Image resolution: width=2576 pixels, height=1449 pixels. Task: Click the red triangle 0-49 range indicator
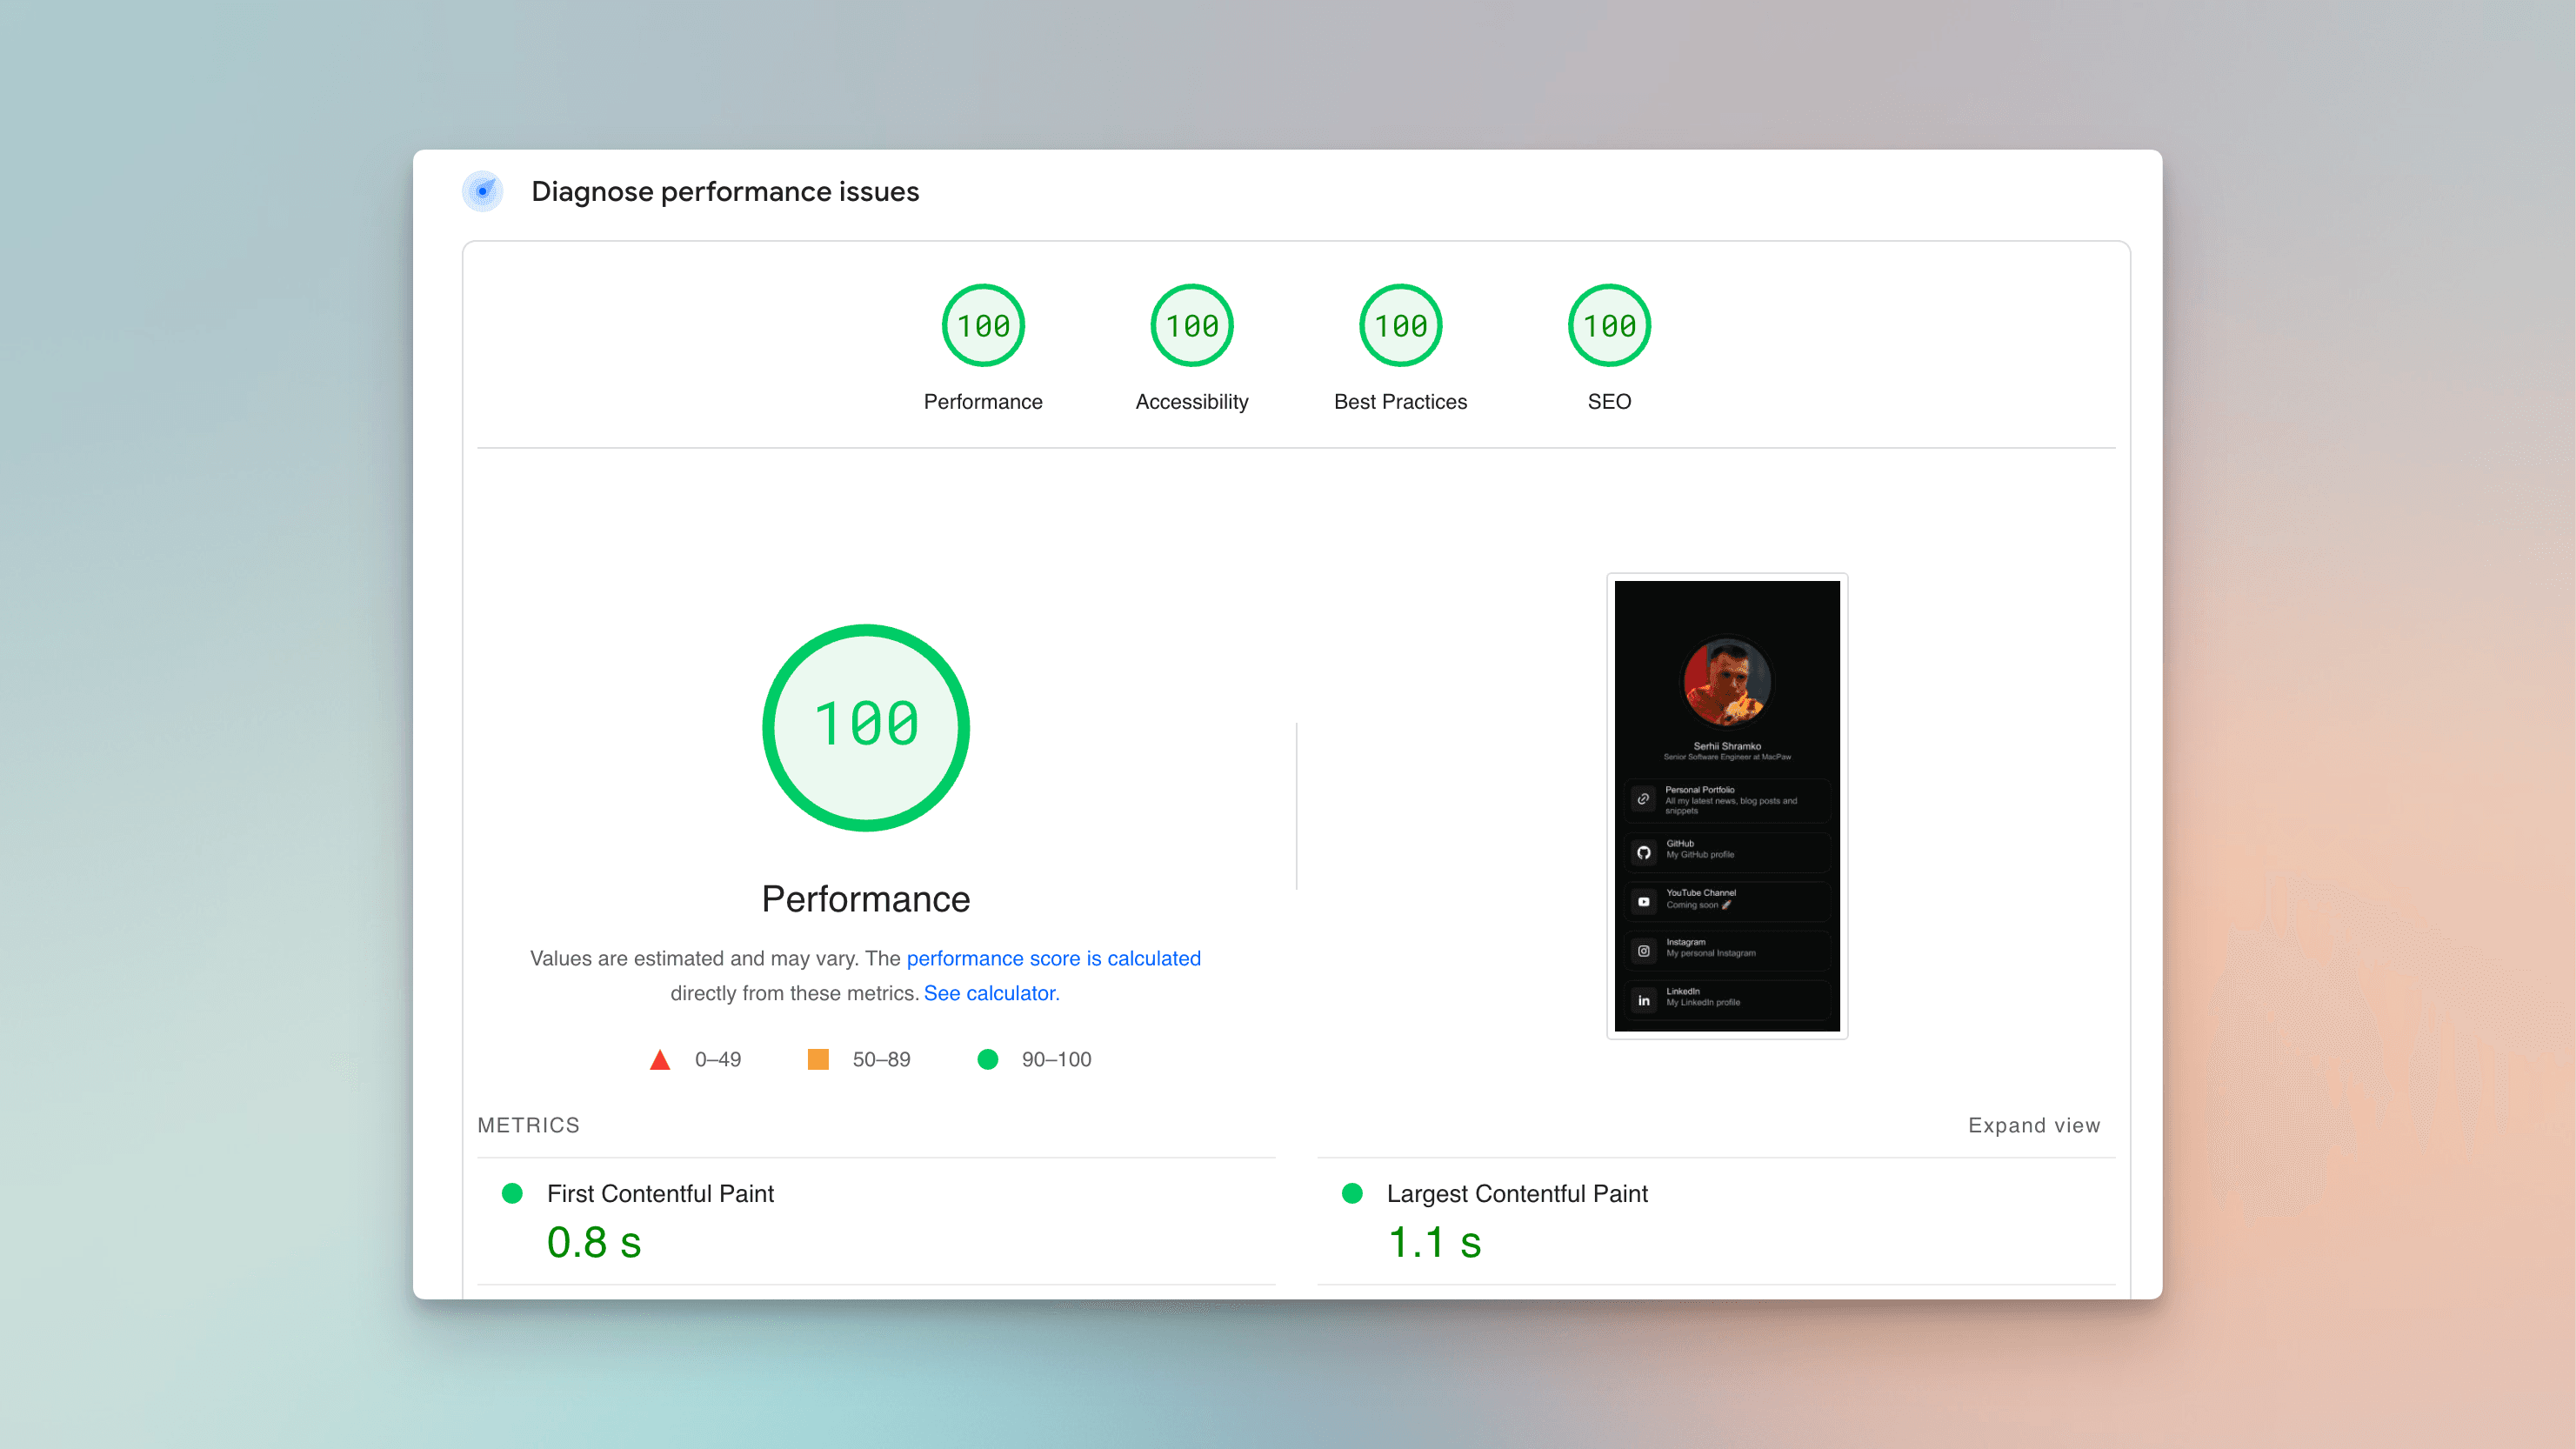coord(664,1058)
